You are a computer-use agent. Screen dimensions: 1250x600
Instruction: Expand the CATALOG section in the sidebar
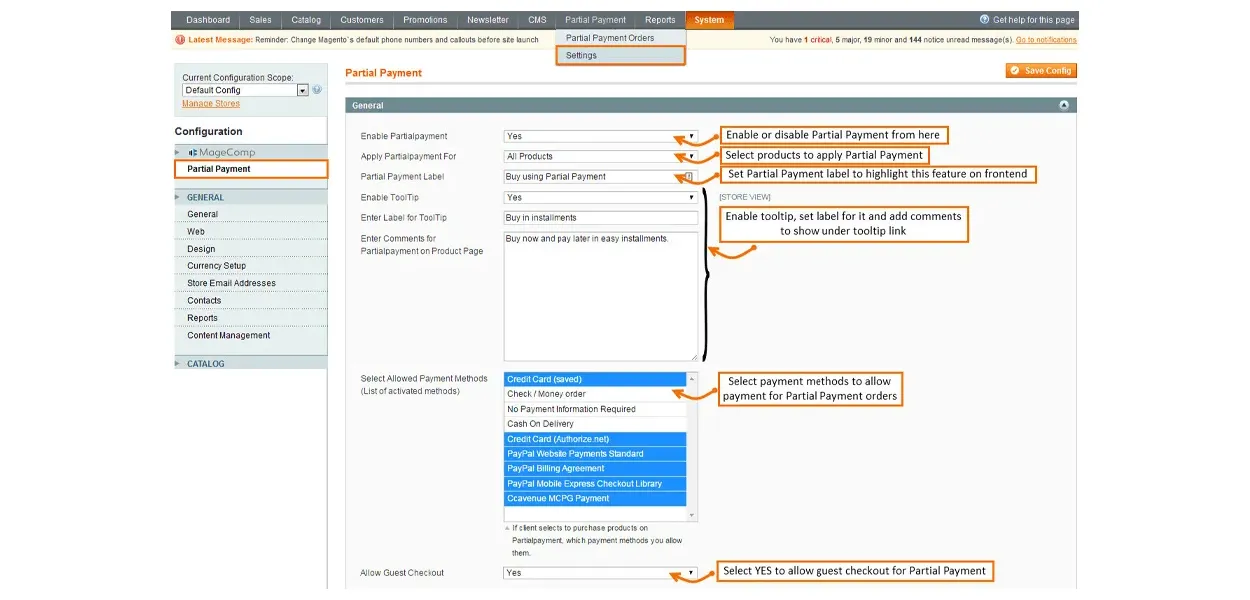tap(205, 364)
